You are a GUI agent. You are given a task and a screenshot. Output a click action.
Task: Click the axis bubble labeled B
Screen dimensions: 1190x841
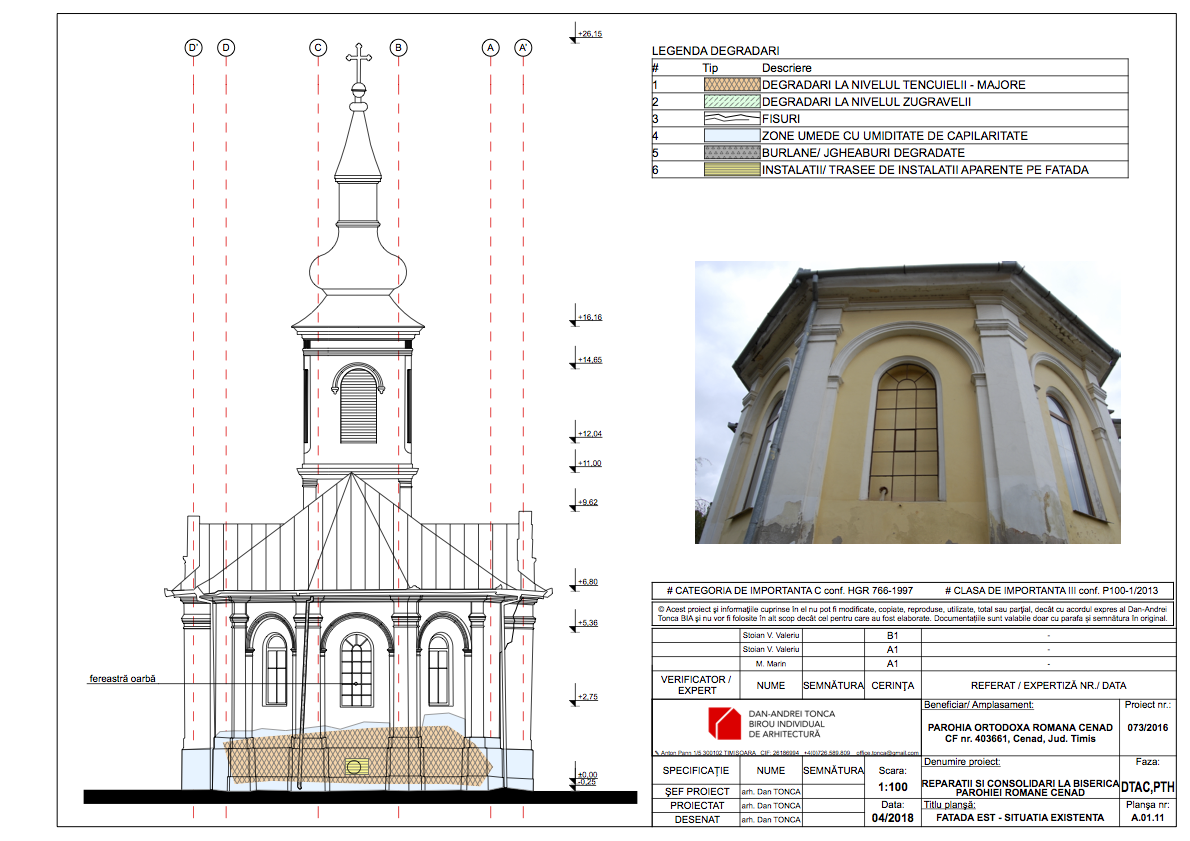(398, 47)
